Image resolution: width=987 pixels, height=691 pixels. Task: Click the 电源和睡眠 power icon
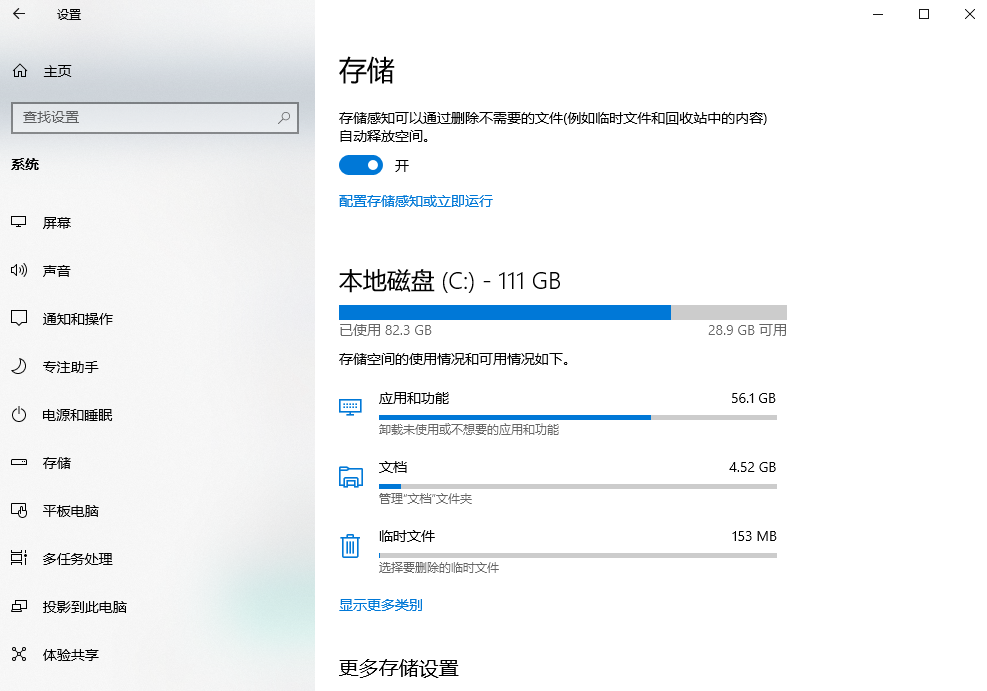(x=19, y=415)
